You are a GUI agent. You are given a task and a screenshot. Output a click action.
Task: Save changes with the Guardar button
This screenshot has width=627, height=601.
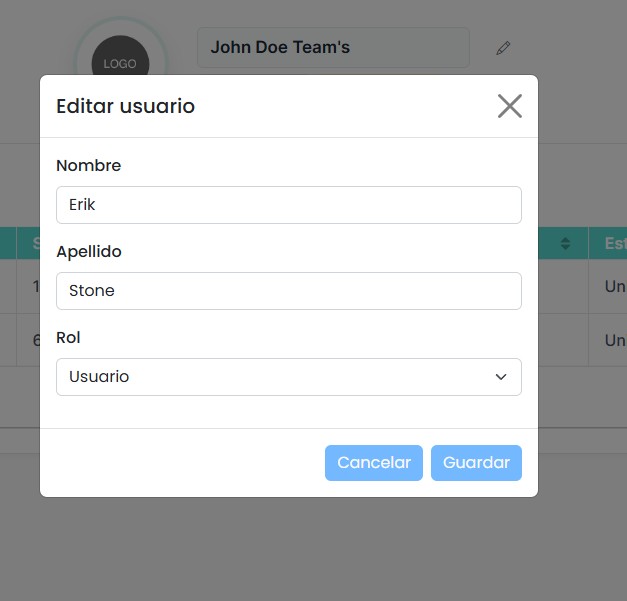pos(476,463)
